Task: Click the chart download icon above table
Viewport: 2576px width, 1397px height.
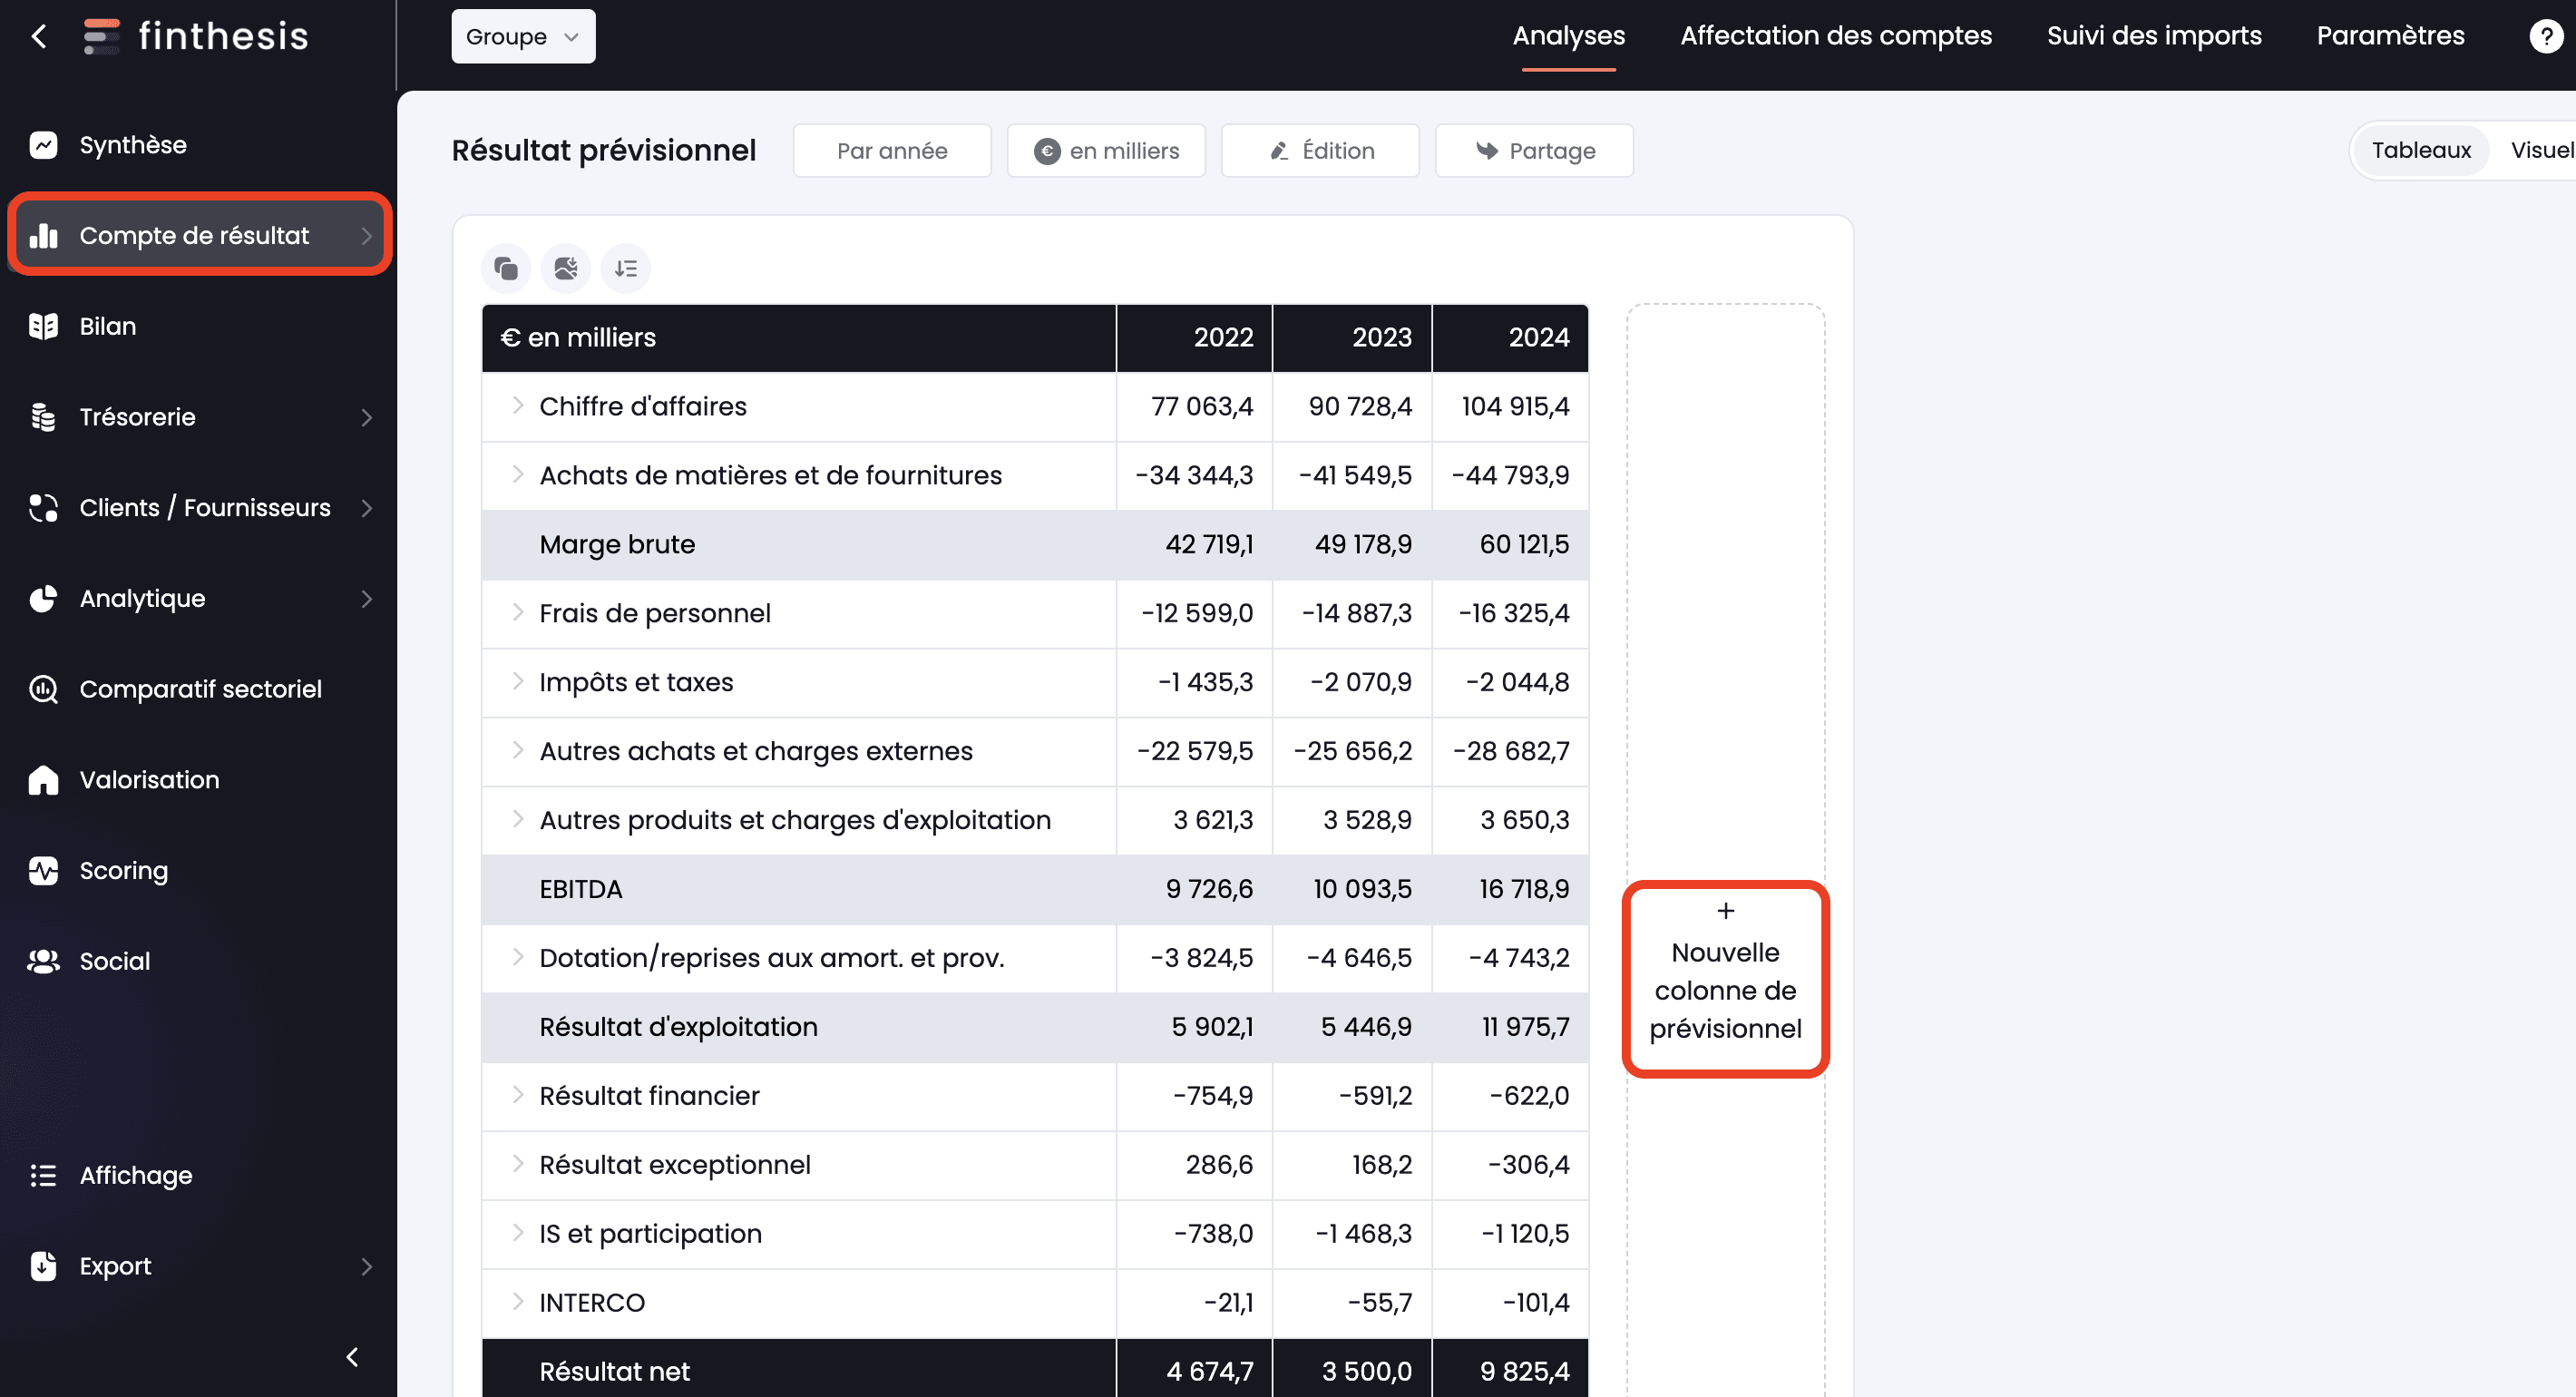Action: pyautogui.click(x=566, y=268)
